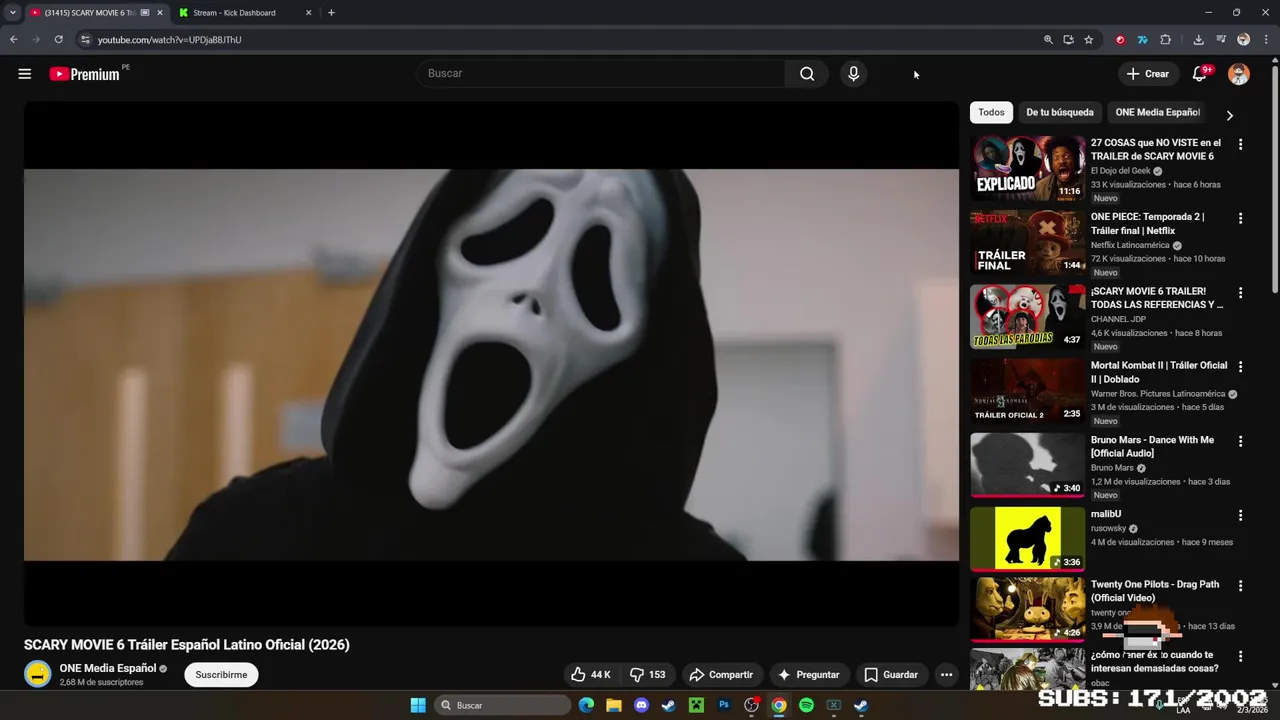Open options for SCARY MOVIE 6 TRAILER referencias video
1280x720 pixels.
pyautogui.click(x=1240, y=293)
